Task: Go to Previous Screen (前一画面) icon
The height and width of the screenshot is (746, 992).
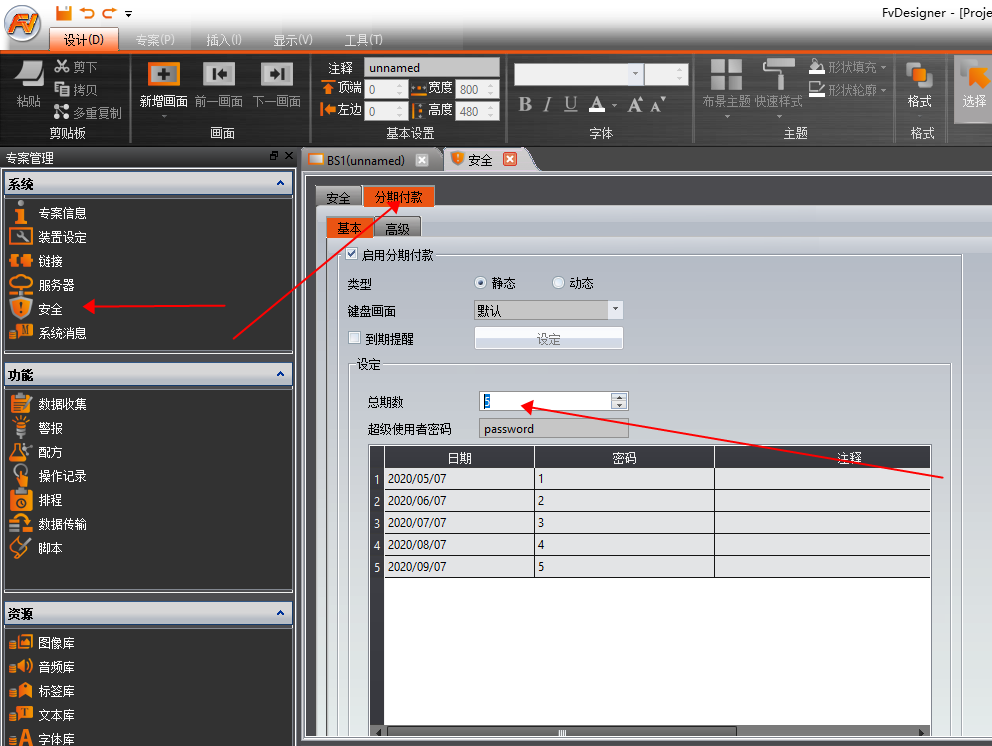Action: coord(219,75)
